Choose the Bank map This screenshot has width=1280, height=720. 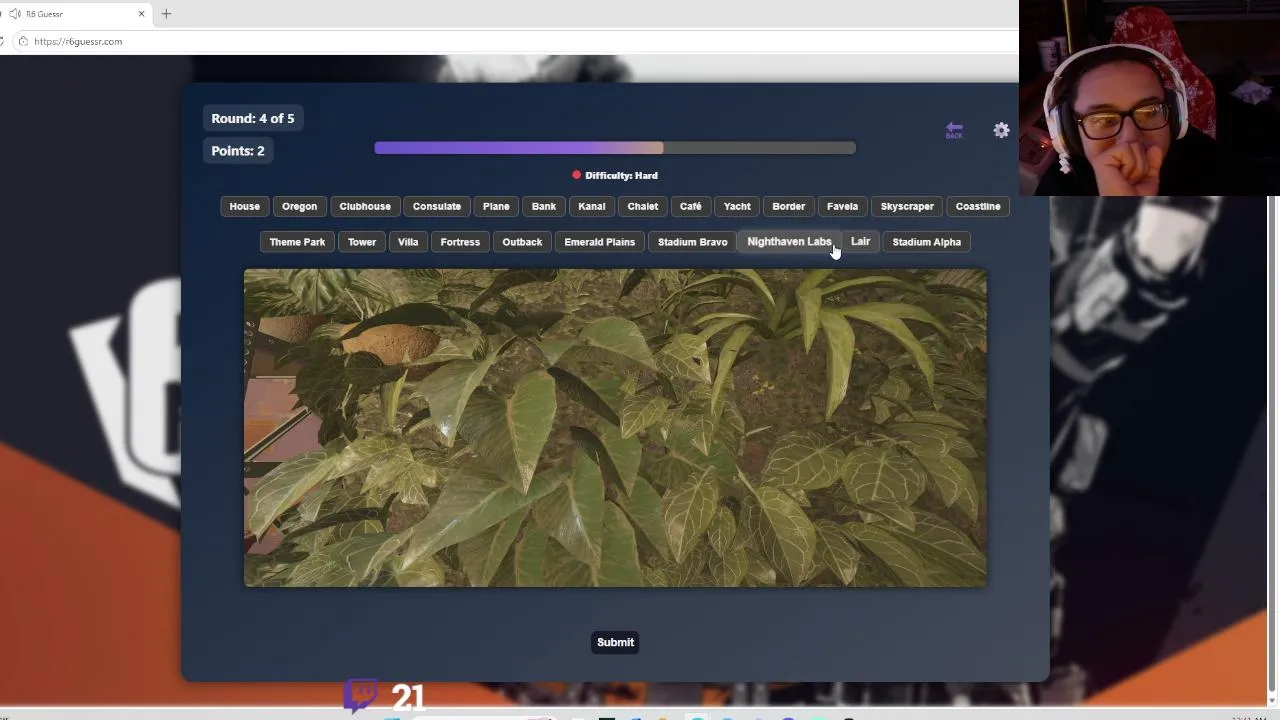pyautogui.click(x=544, y=206)
